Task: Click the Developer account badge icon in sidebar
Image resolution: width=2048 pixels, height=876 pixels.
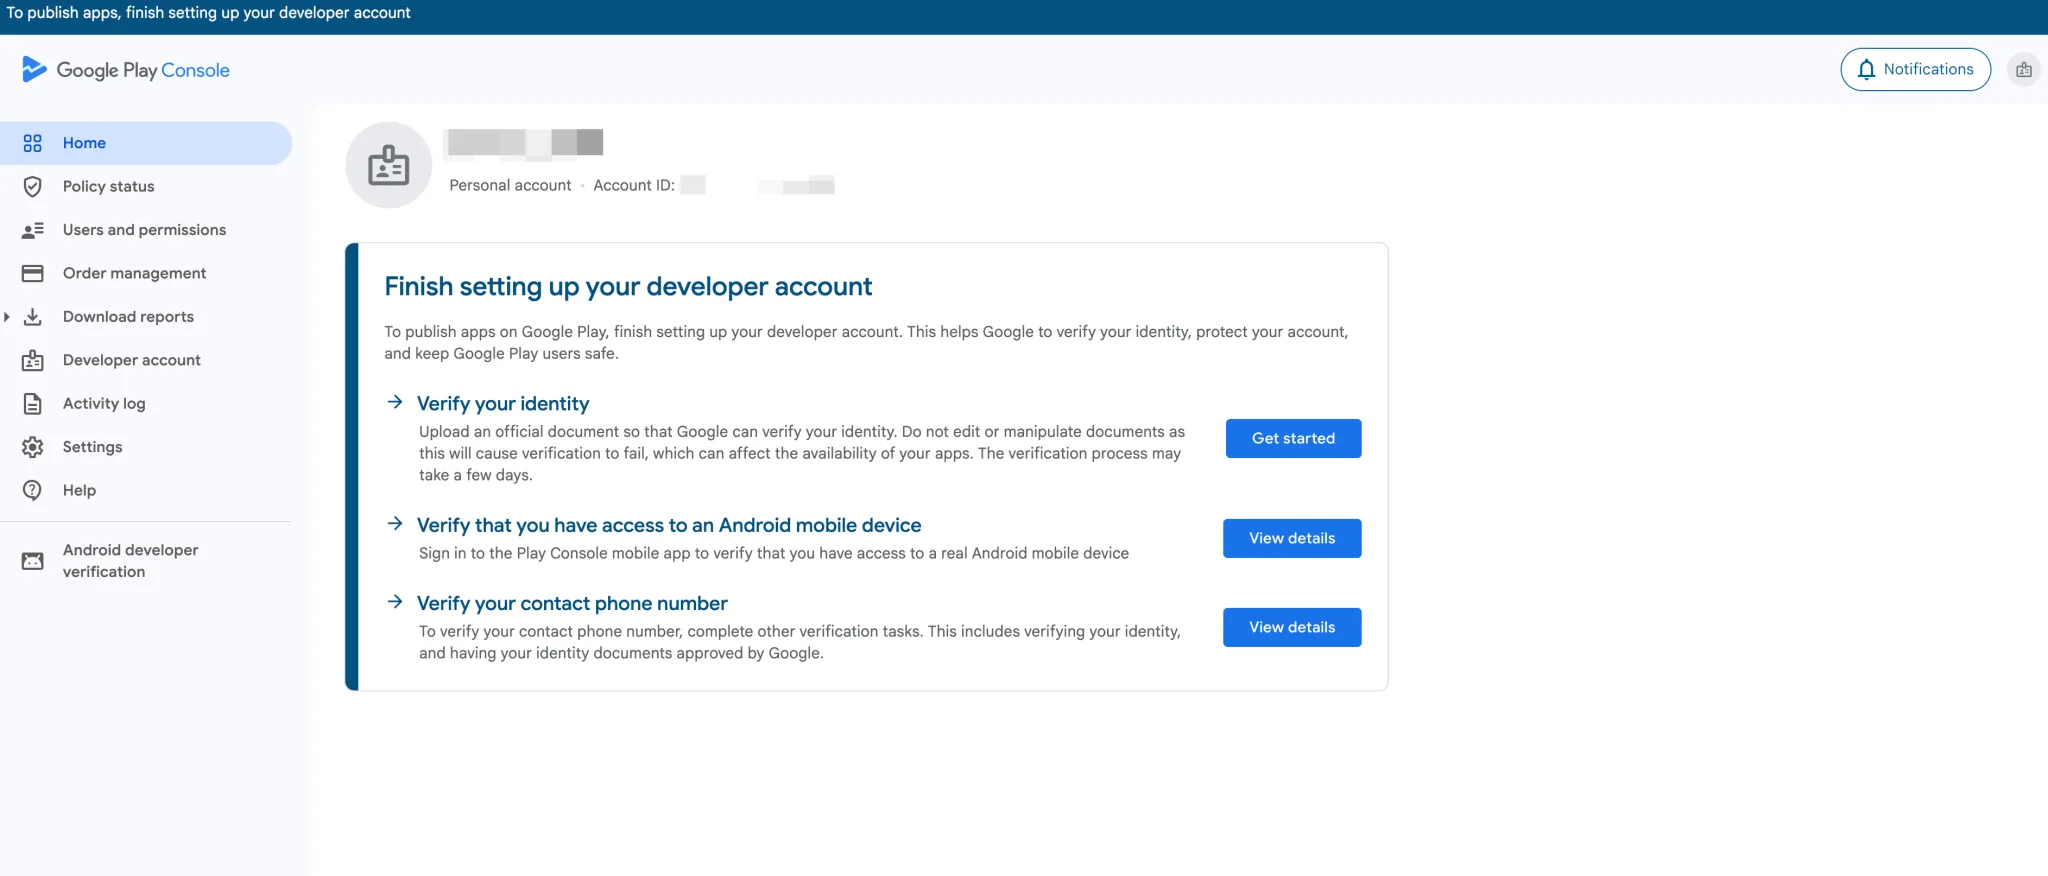Action: point(32,360)
